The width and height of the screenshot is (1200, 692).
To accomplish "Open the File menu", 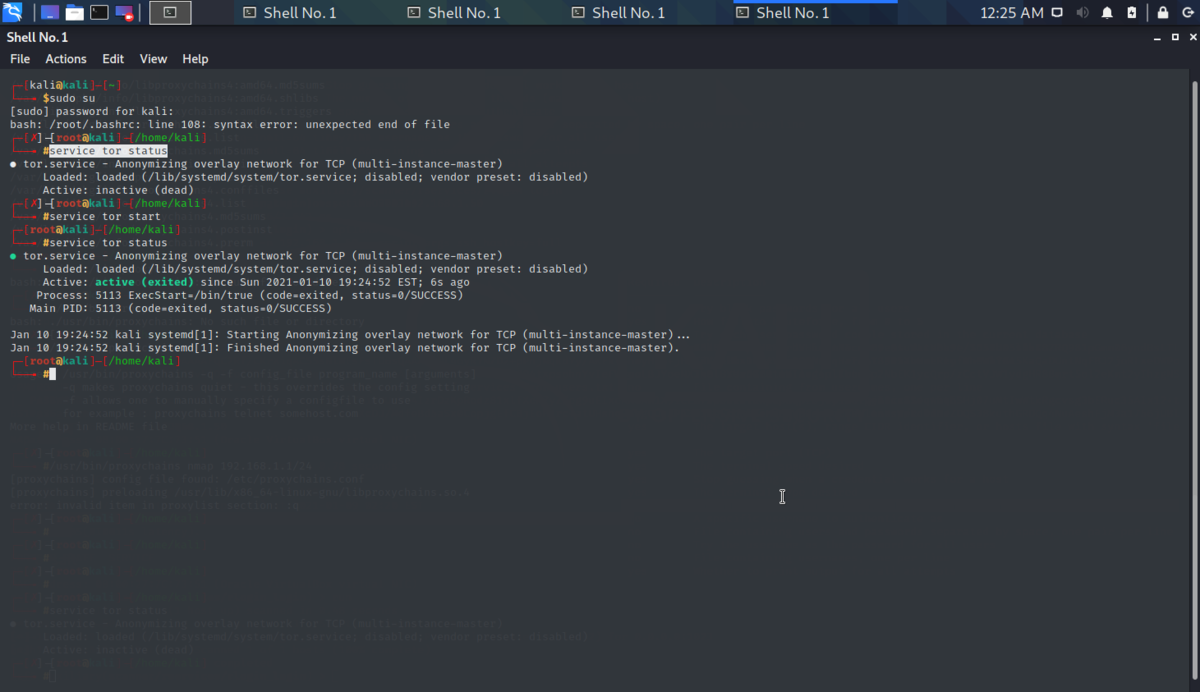I will coord(20,59).
